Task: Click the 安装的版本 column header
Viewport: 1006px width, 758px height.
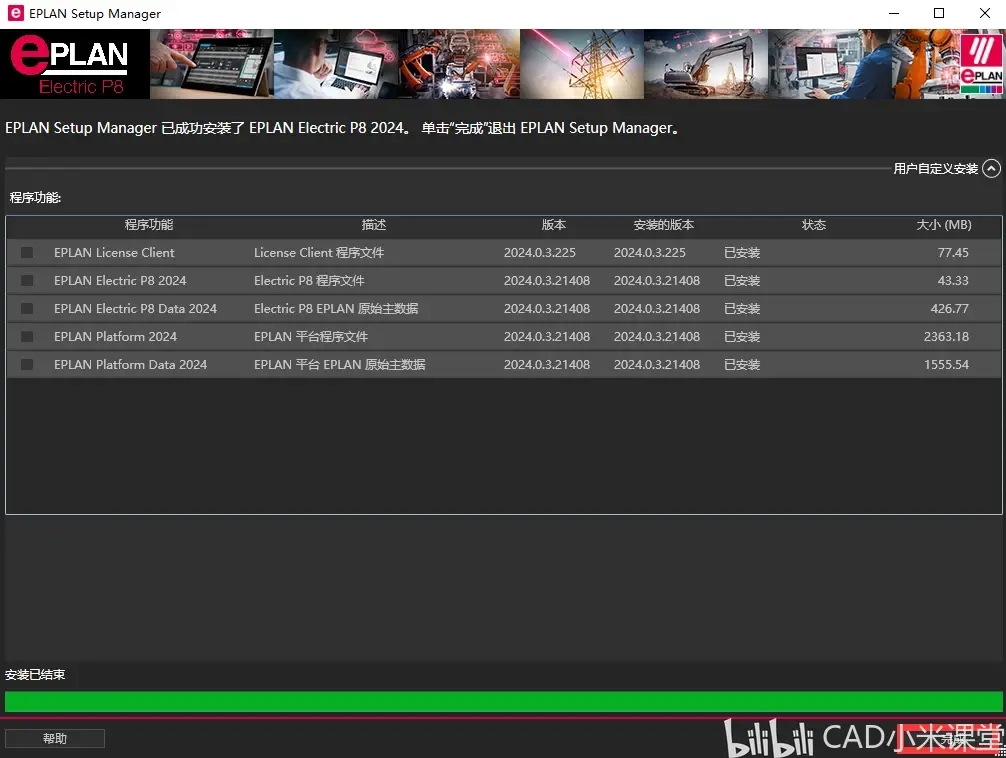Action: (x=663, y=225)
